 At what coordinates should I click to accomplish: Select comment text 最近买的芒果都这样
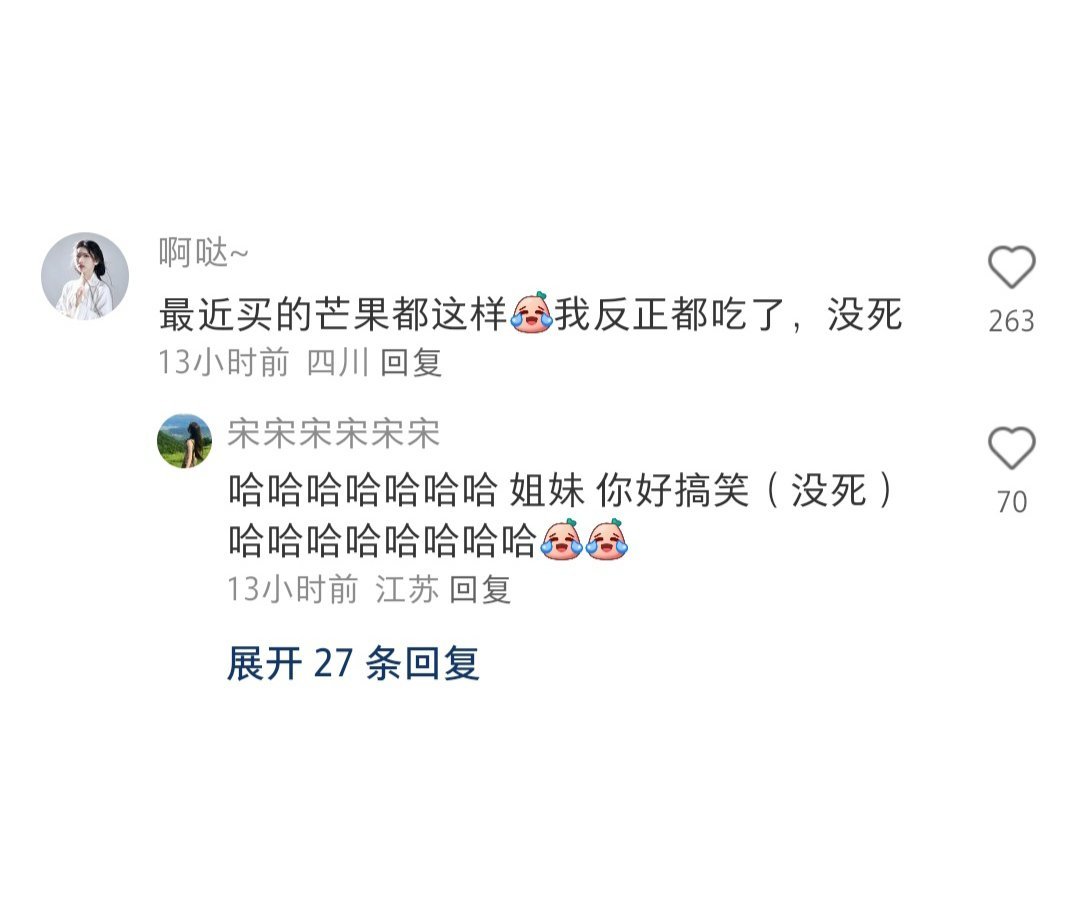click(333, 315)
